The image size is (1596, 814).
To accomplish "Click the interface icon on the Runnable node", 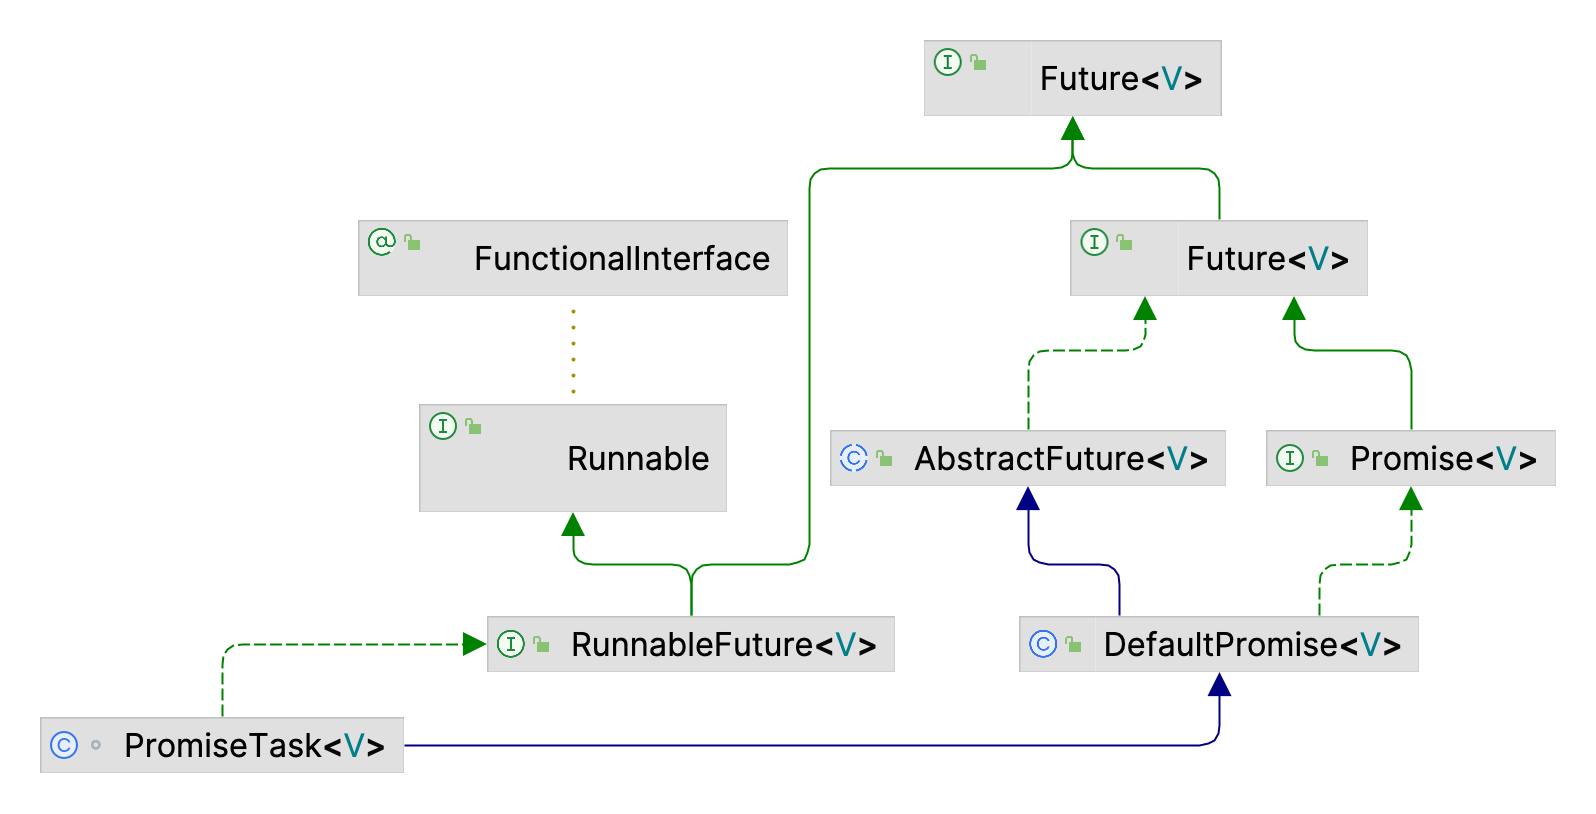I will (x=443, y=426).
